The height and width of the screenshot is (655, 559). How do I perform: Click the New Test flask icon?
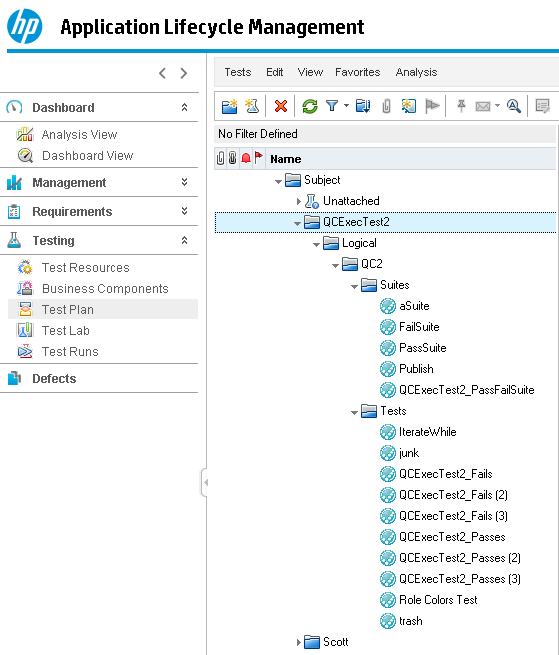click(x=252, y=106)
